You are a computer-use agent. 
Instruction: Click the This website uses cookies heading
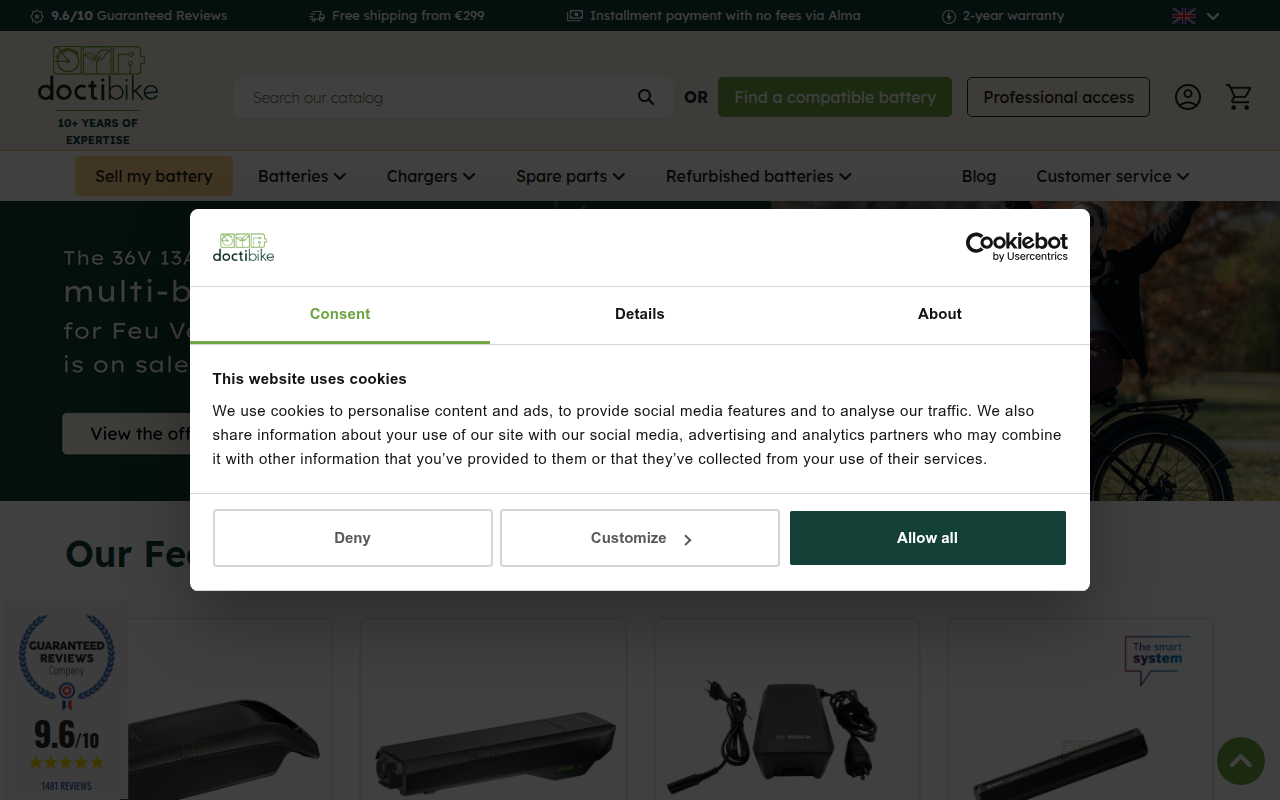310,379
